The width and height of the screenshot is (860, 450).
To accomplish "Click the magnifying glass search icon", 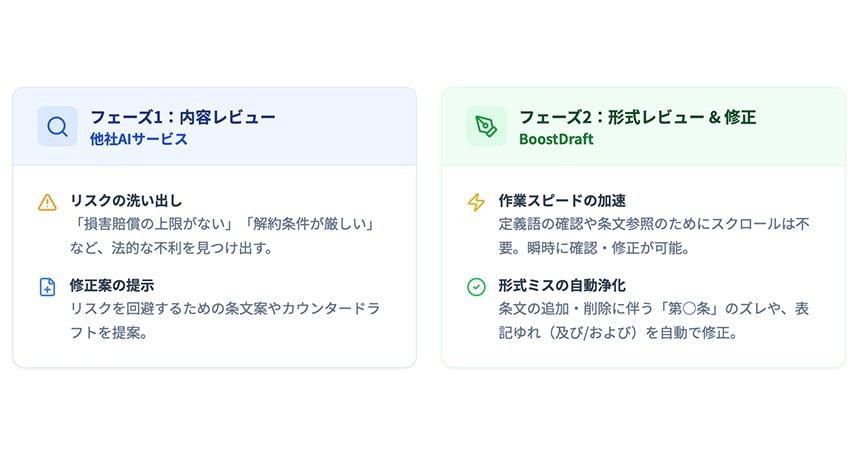I will click(57, 127).
